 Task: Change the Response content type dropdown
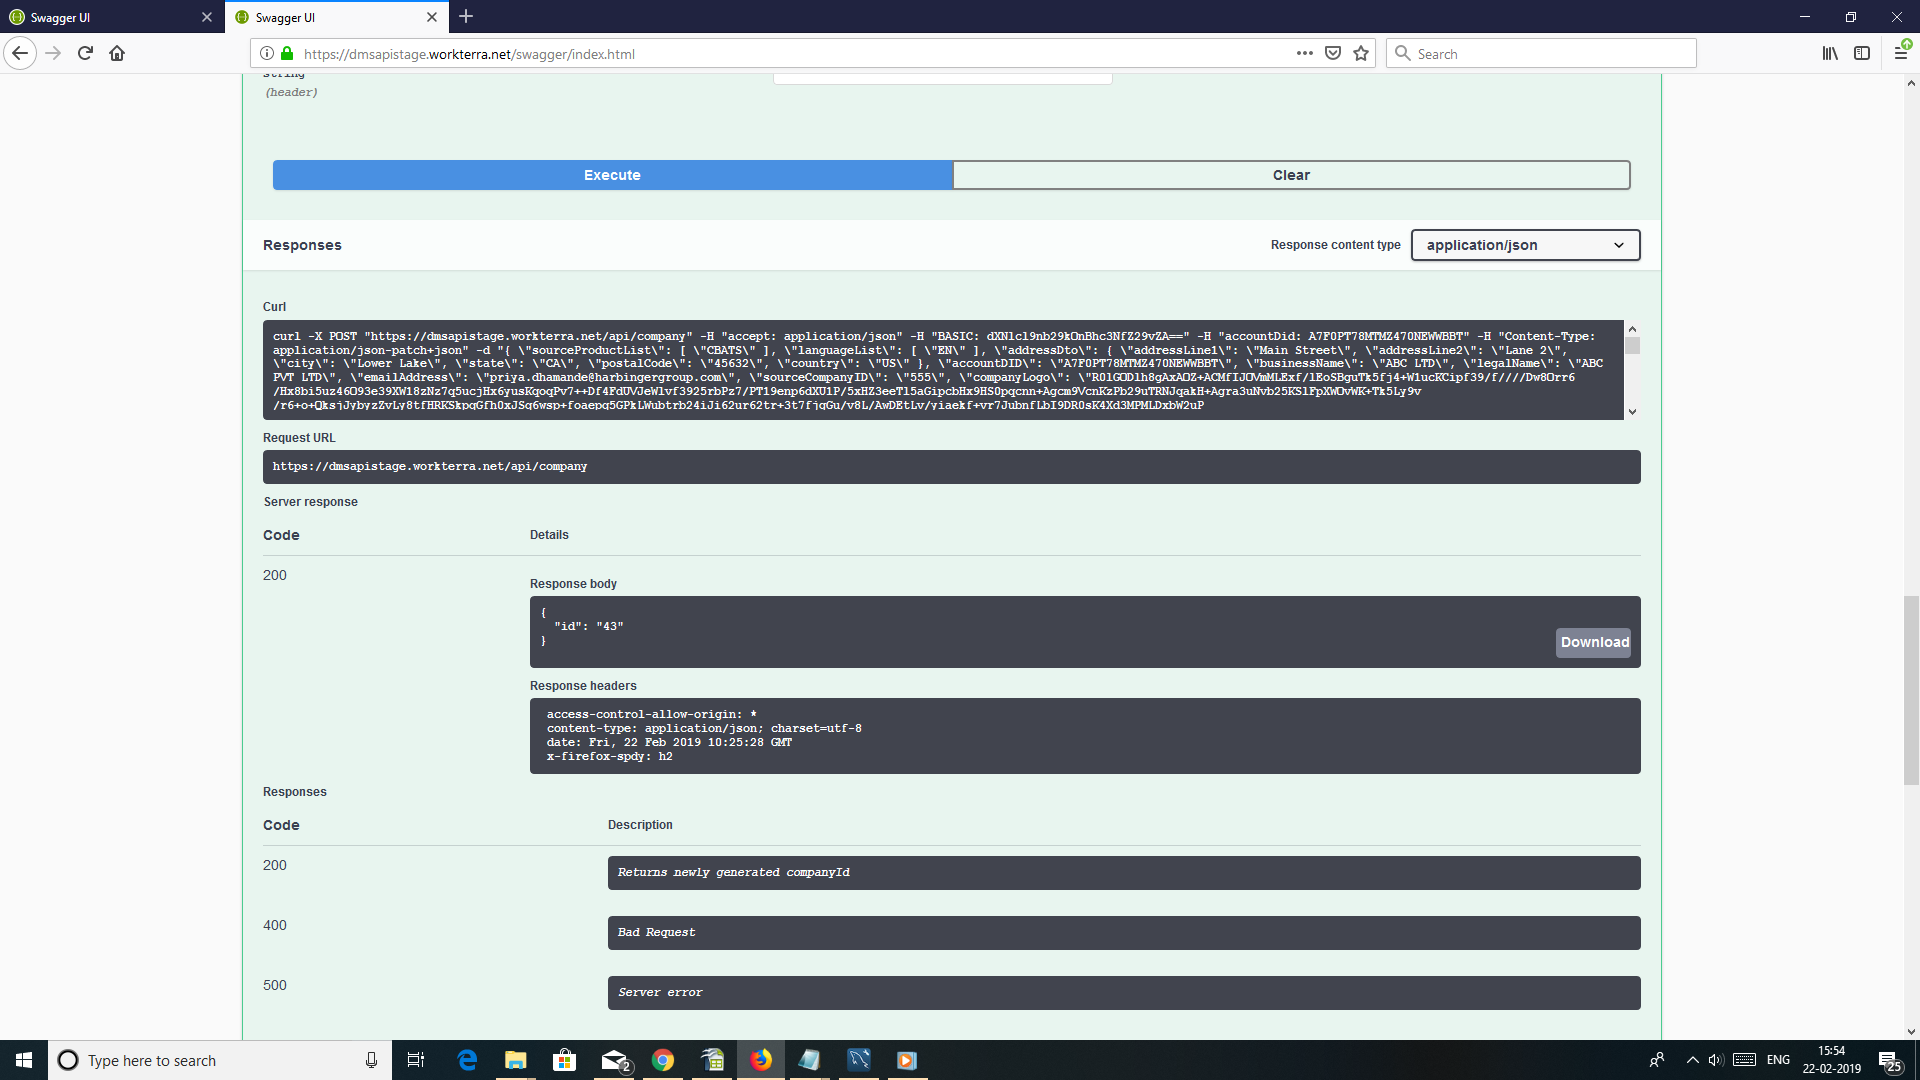tap(1524, 245)
